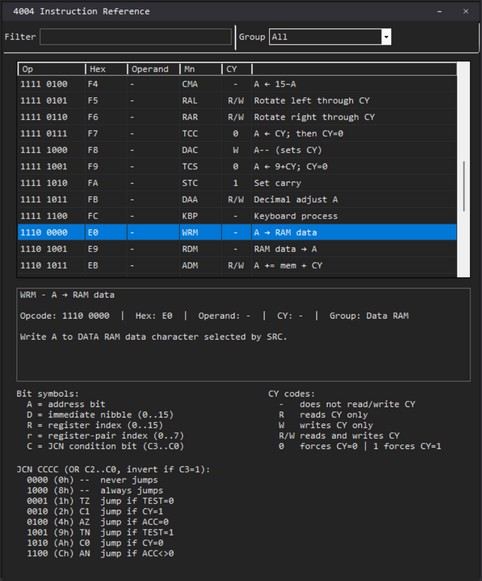Minimize the 4004 Instruction Reference window
Image resolution: width=482 pixels, height=581 pixels.
(x=439, y=11)
